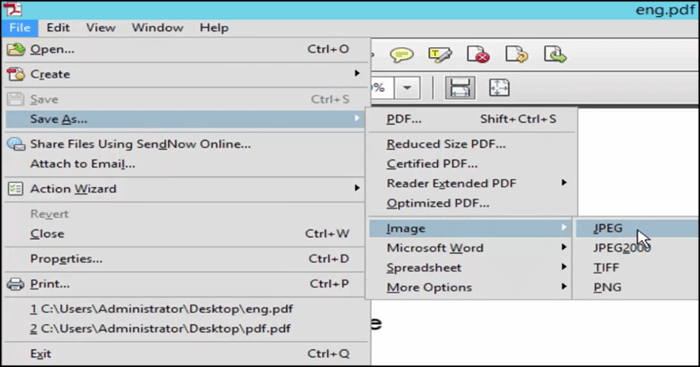Select Share Files Using SendNow Online
Viewport: 700px width, 367px height.
(185, 144)
